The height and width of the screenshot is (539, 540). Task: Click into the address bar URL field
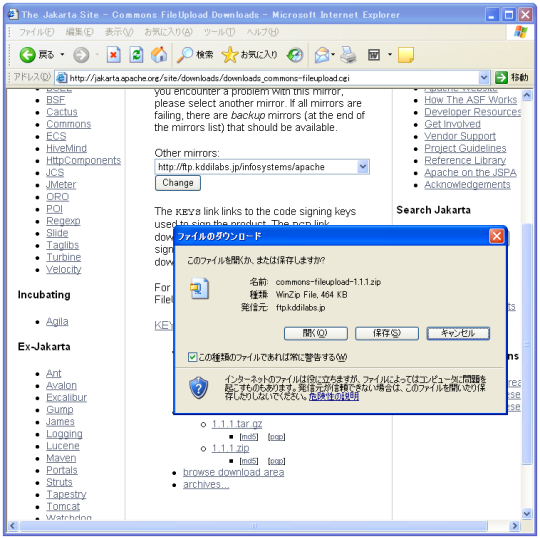[272, 78]
